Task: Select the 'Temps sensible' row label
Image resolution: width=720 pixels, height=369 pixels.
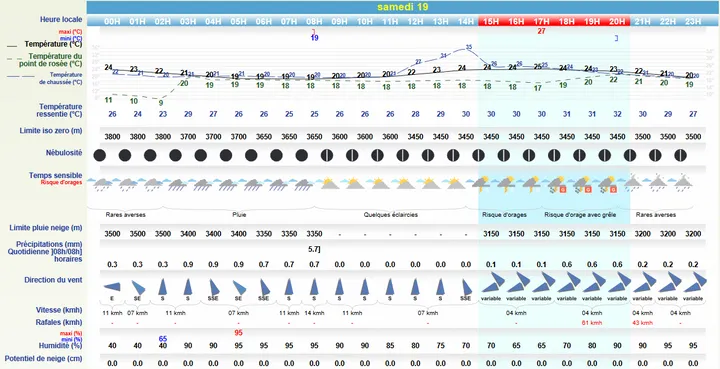Action: pyautogui.click(x=56, y=175)
